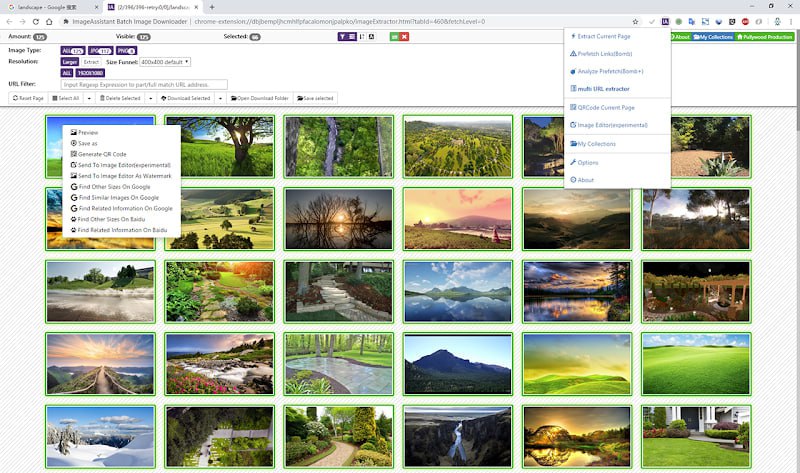The height and width of the screenshot is (473, 800).
Task: Click the URL Filter regexp input field
Action: (x=145, y=85)
